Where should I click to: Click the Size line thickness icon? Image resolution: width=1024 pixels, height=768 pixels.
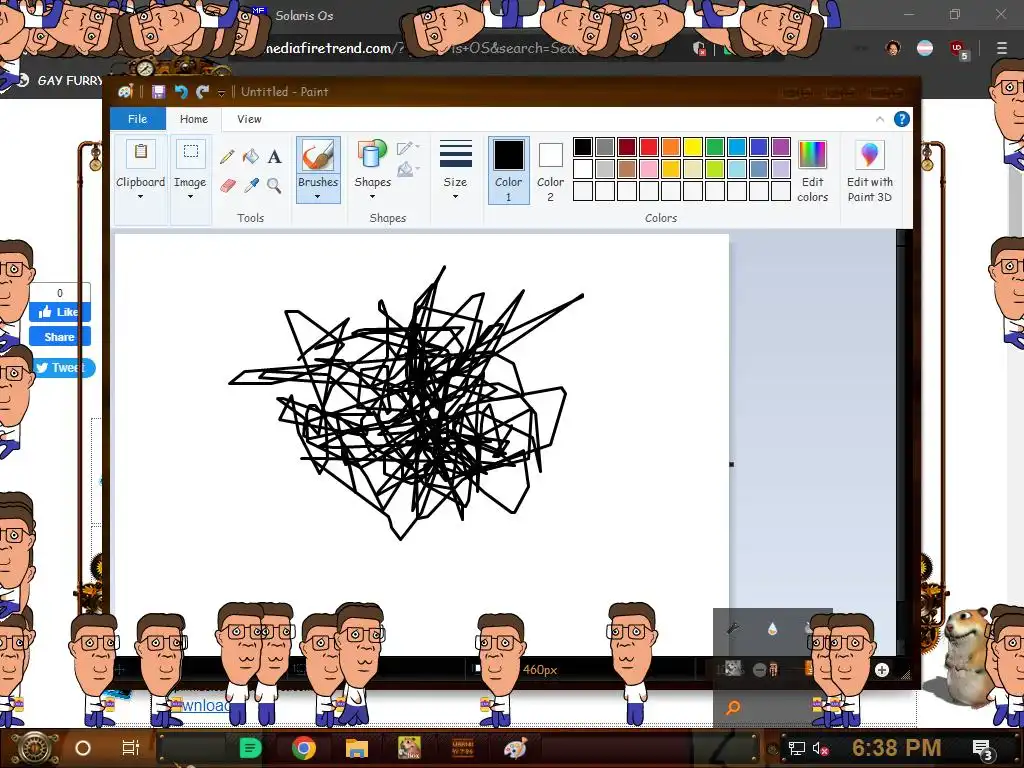[x=455, y=155]
